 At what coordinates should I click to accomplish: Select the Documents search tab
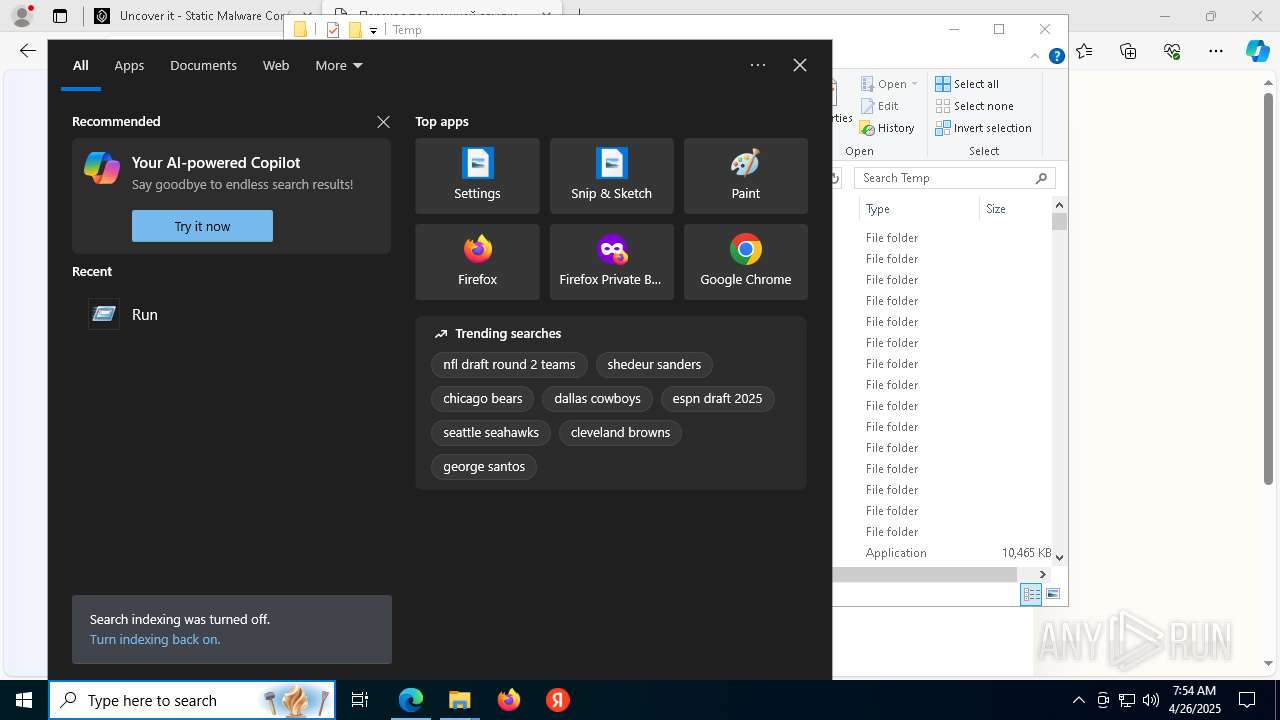[203, 66]
